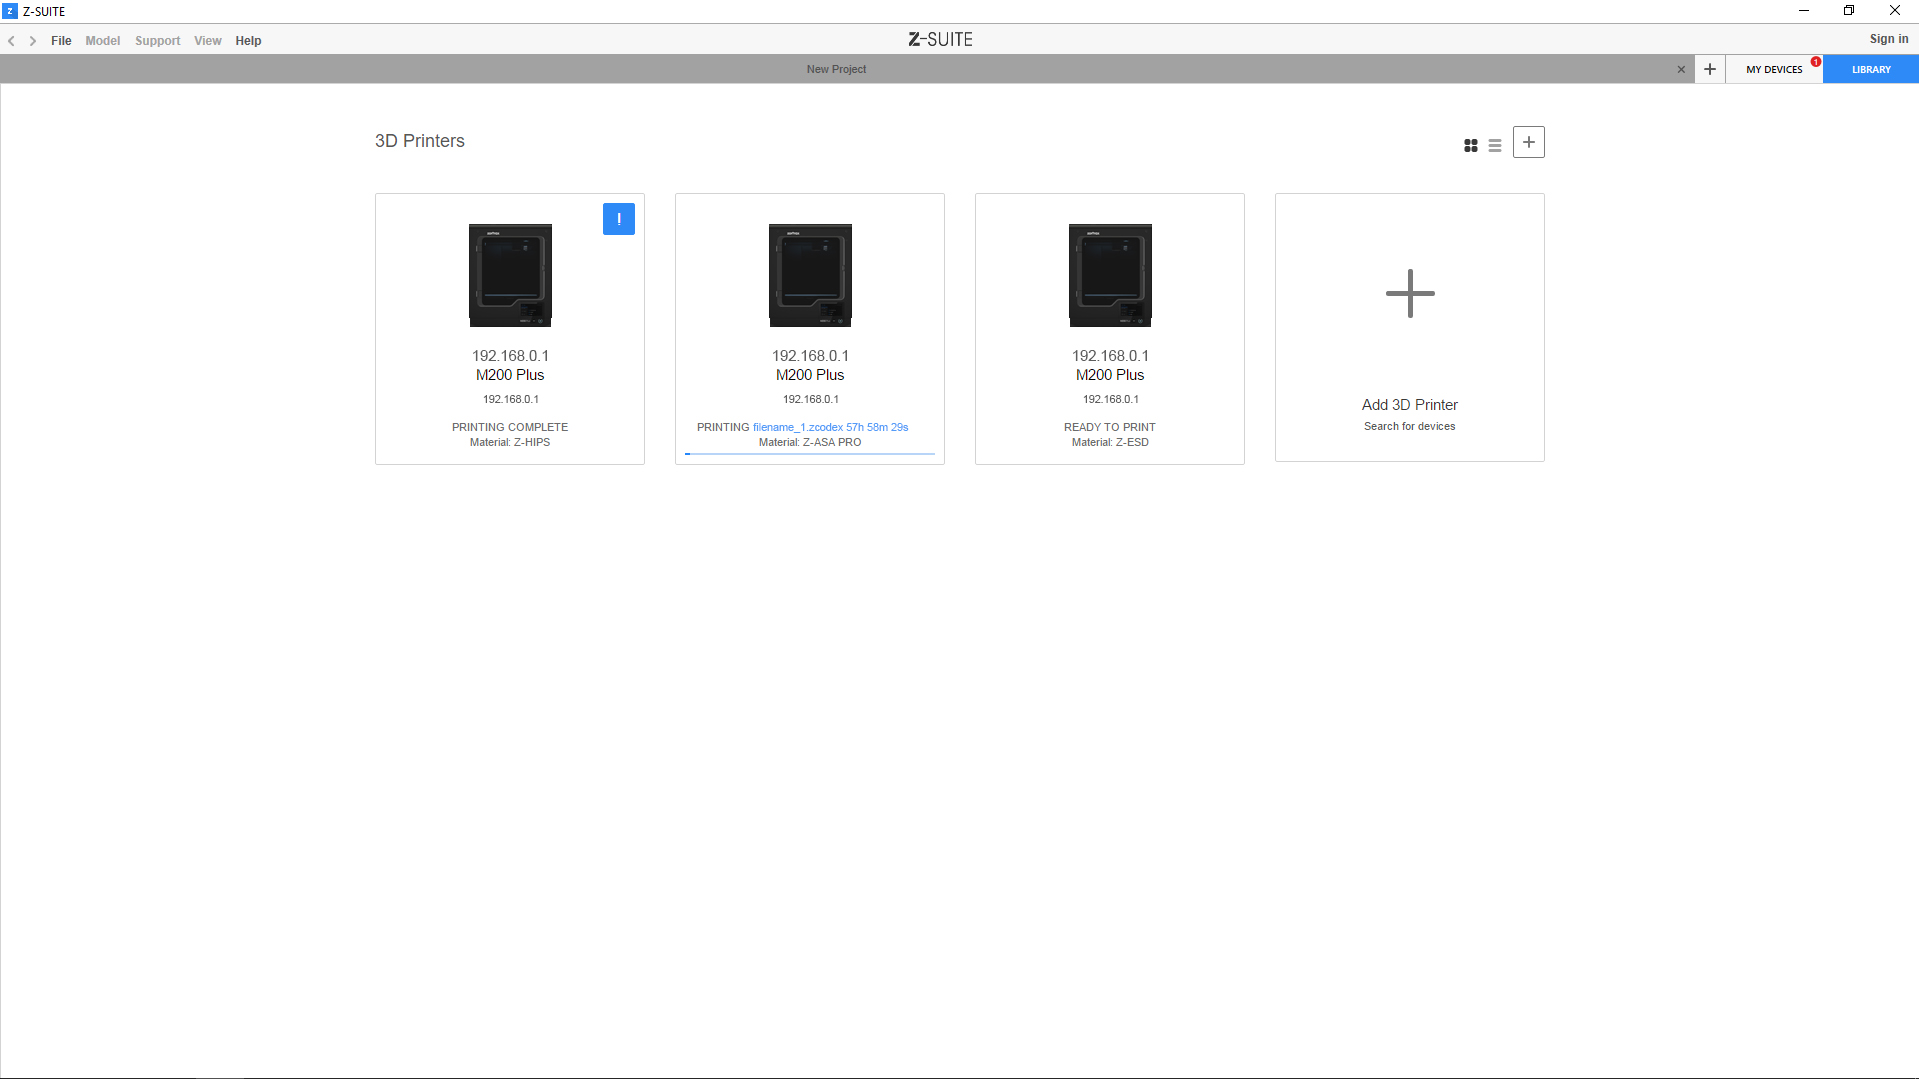Viewport: 1919px width, 1079px height.
Task: Close the New Project tab
Action: click(x=1681, y=69)
